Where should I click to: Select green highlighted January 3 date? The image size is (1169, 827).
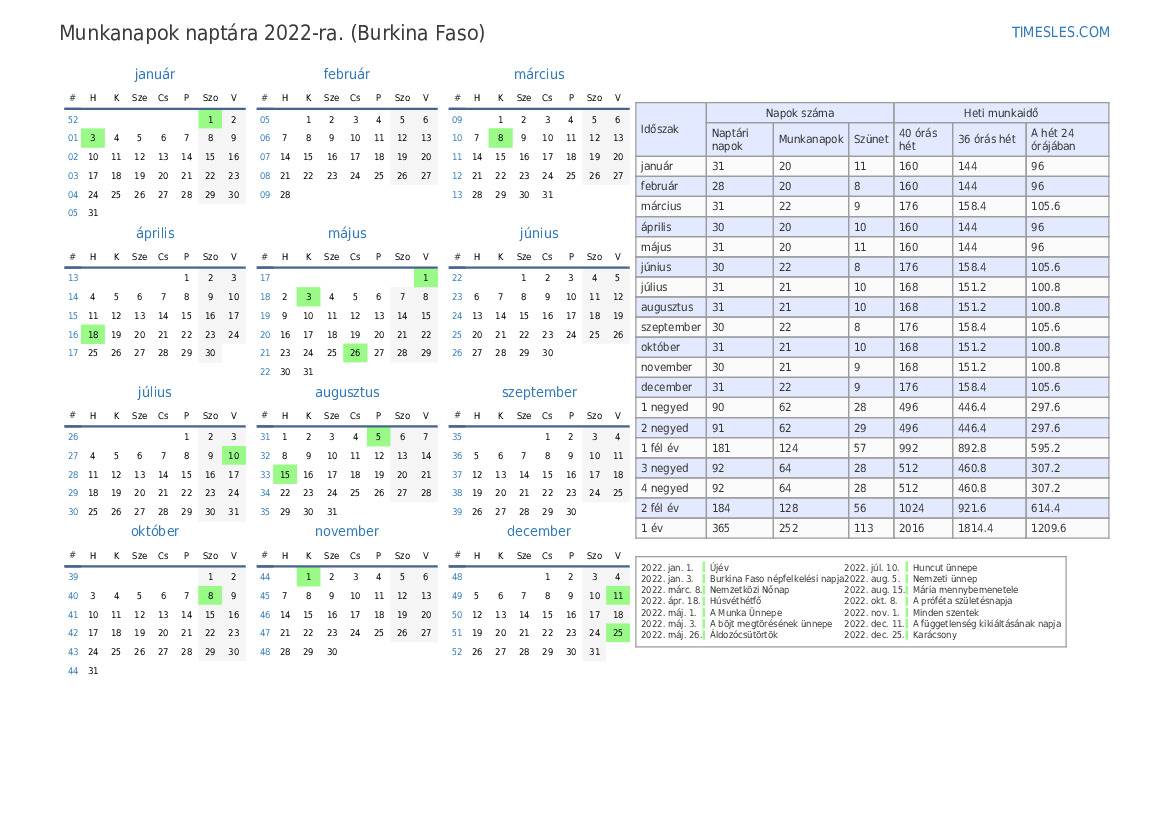point(93,138)
